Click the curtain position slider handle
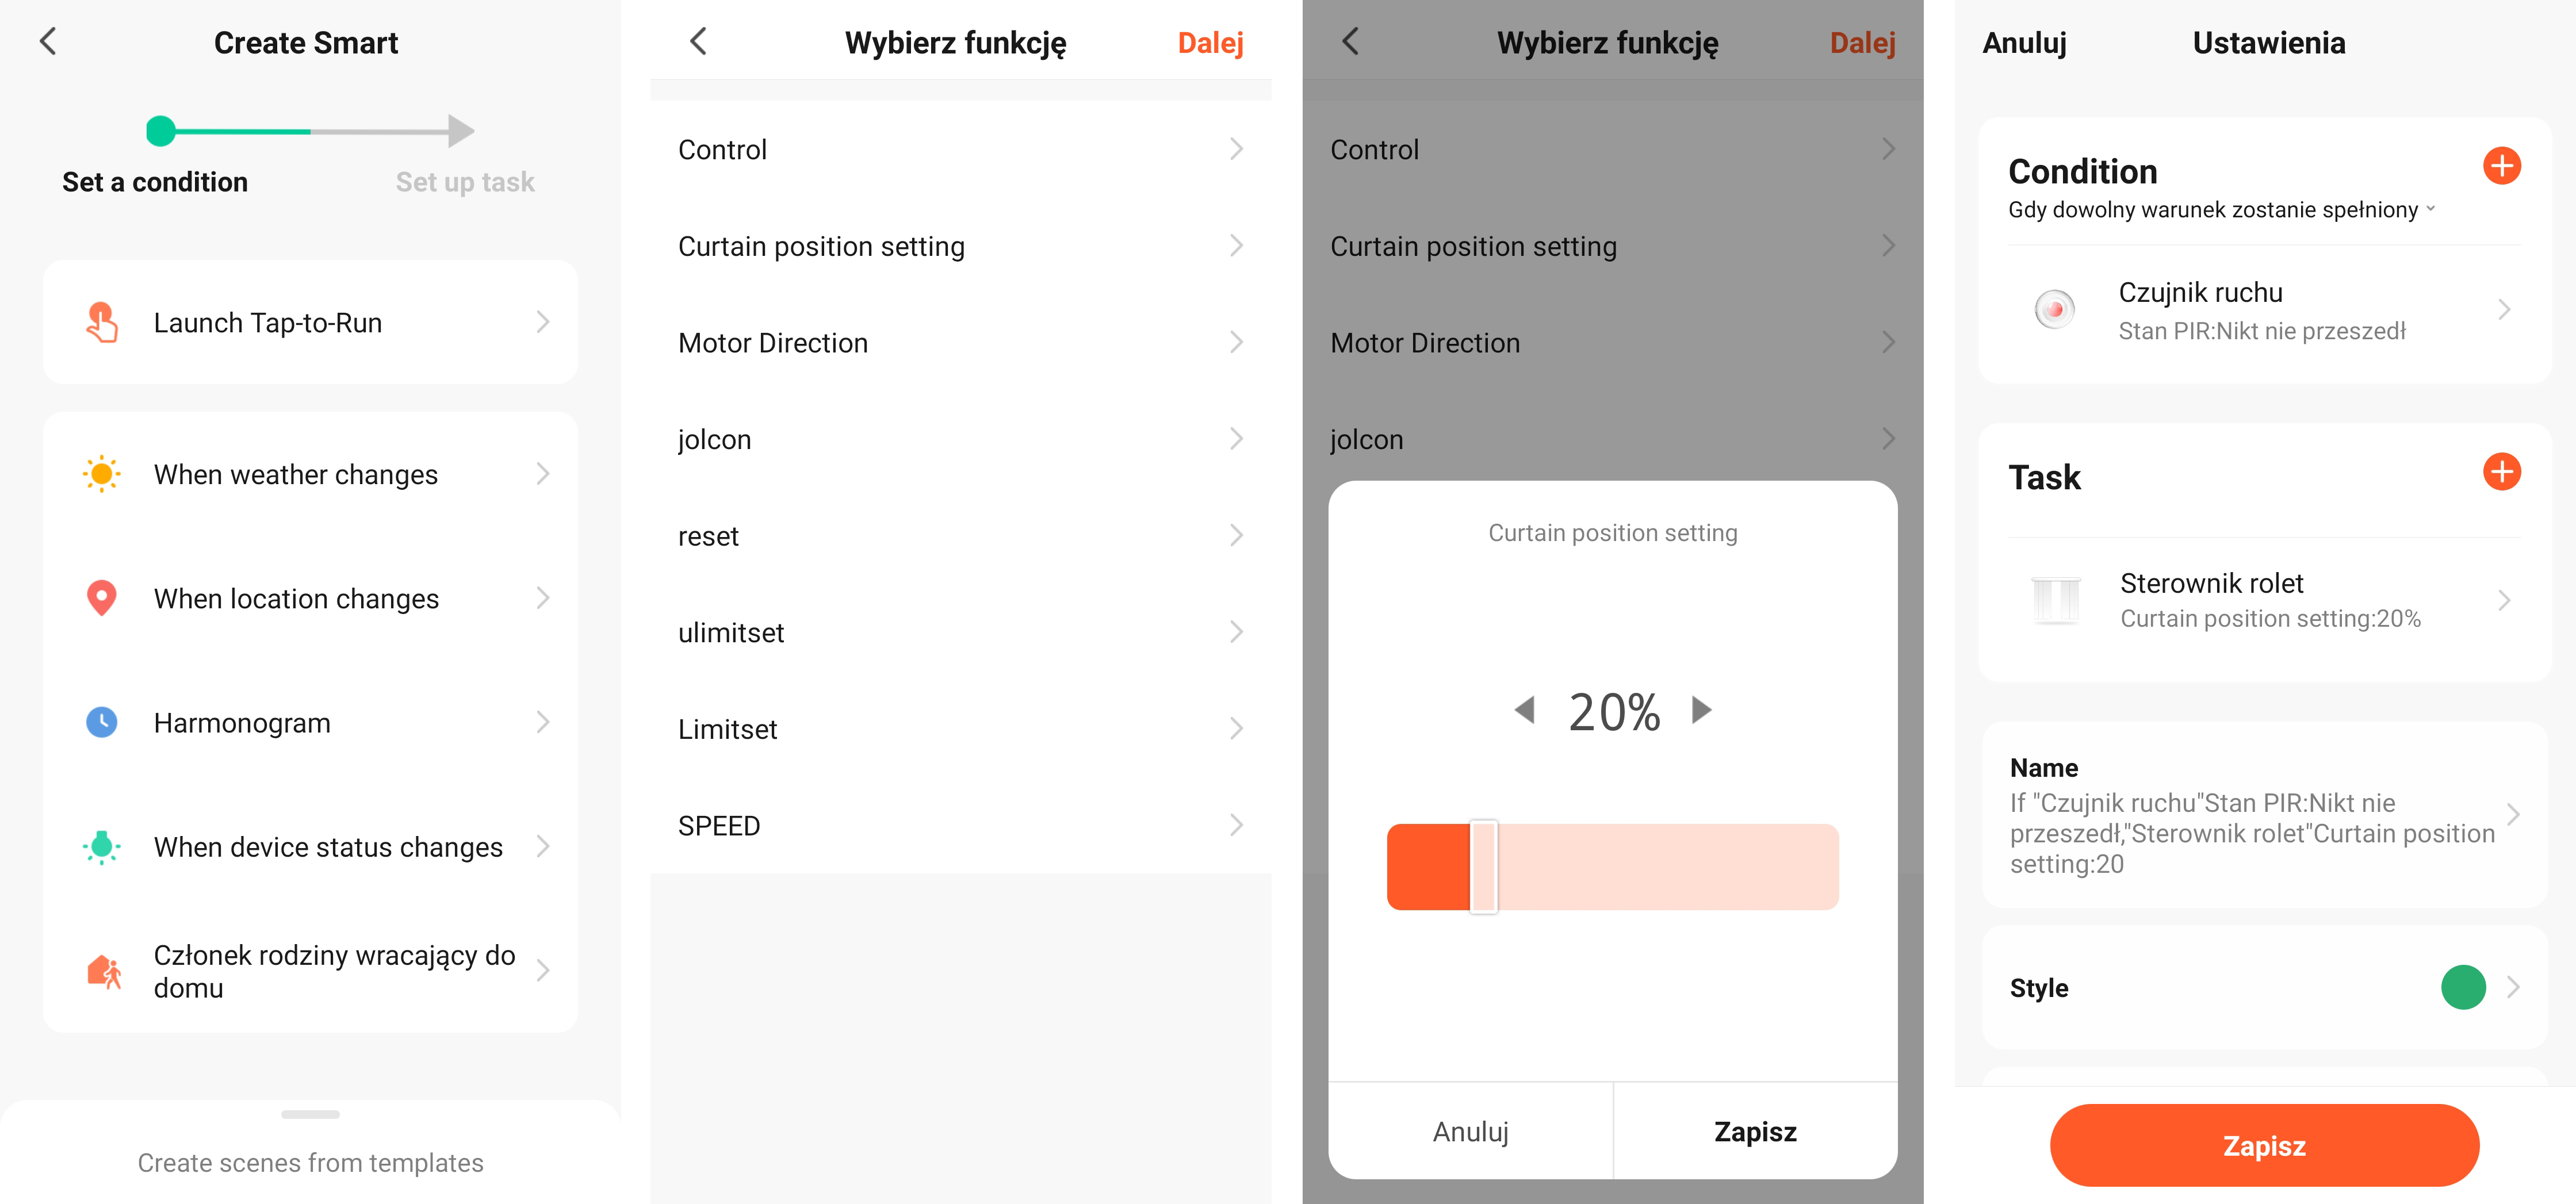2576x1204 pixels. pyautogui.click(x=1484, y=867)
